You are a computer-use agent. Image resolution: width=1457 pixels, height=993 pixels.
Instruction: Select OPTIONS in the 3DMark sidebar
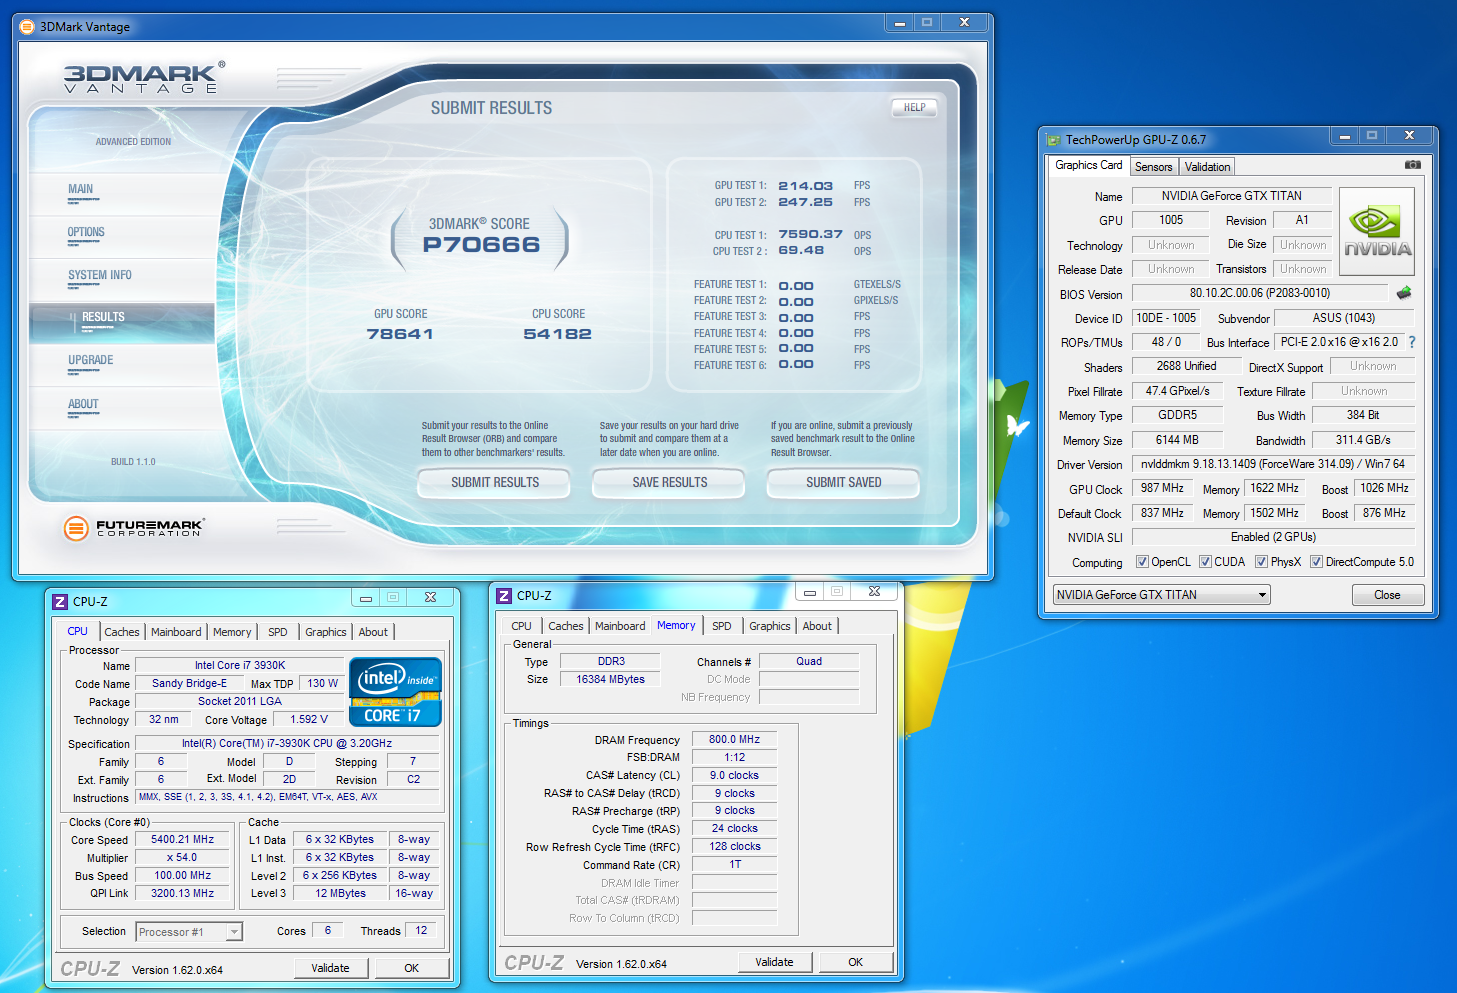tap(122, 235)
